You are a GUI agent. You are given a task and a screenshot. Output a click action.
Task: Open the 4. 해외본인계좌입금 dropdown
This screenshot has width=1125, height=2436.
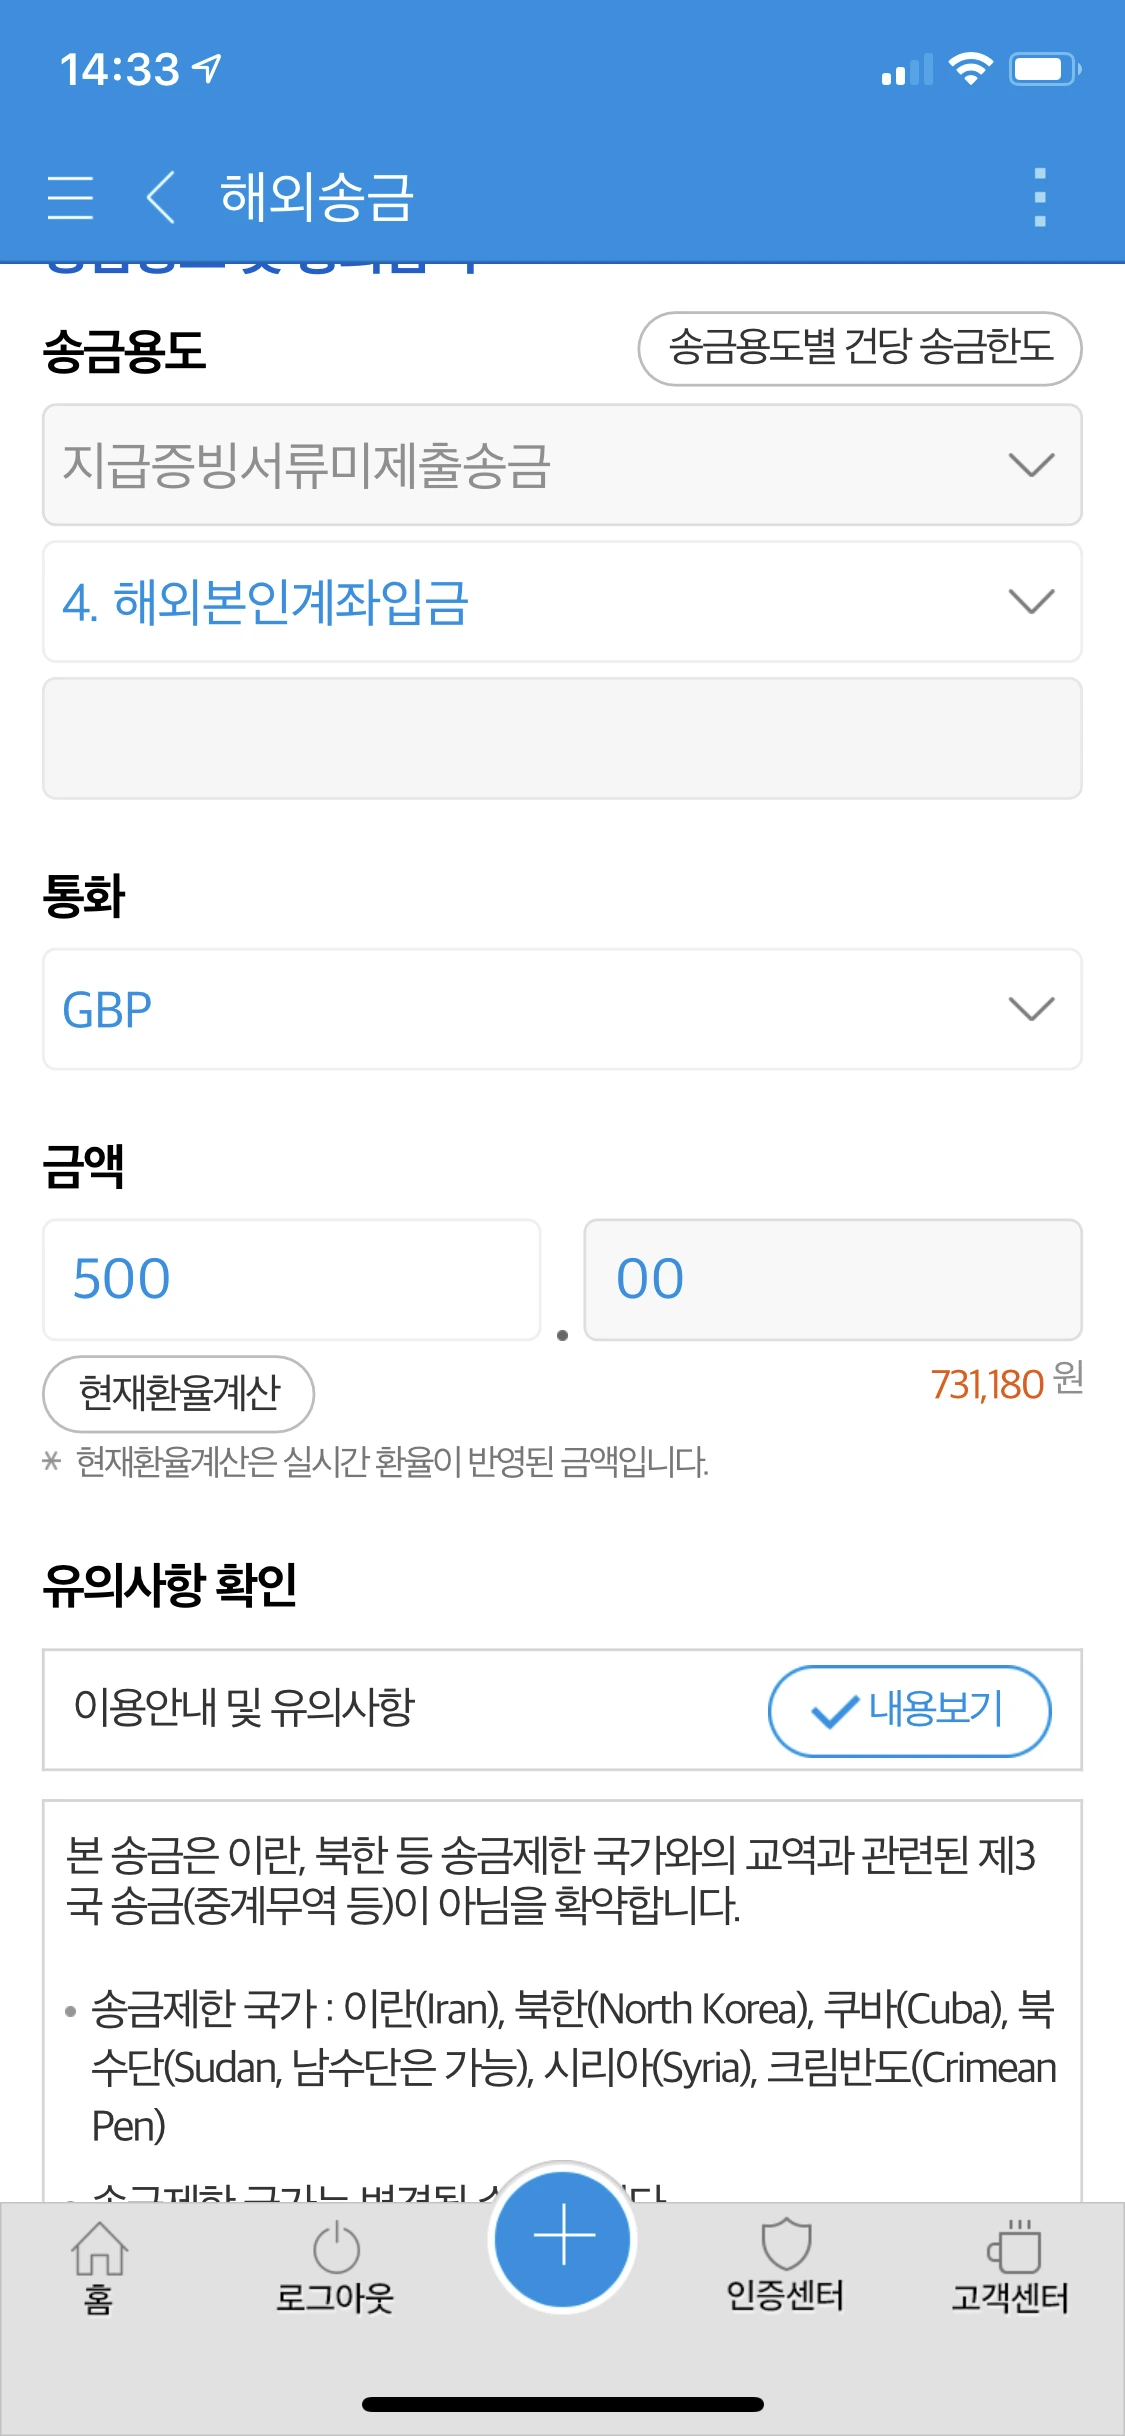click(562, 602)
